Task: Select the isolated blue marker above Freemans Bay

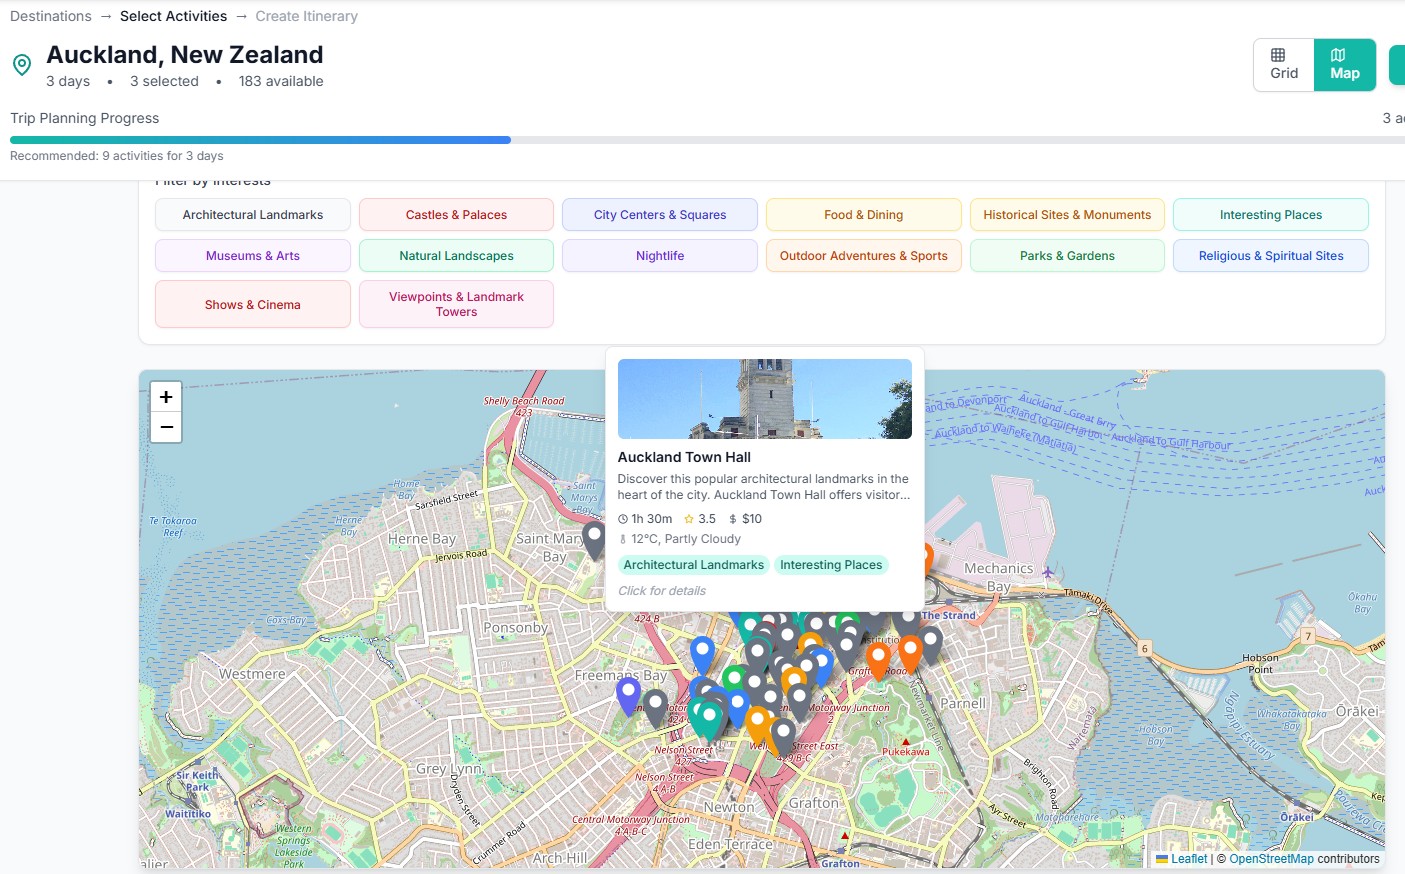Action: pos(703,656)
